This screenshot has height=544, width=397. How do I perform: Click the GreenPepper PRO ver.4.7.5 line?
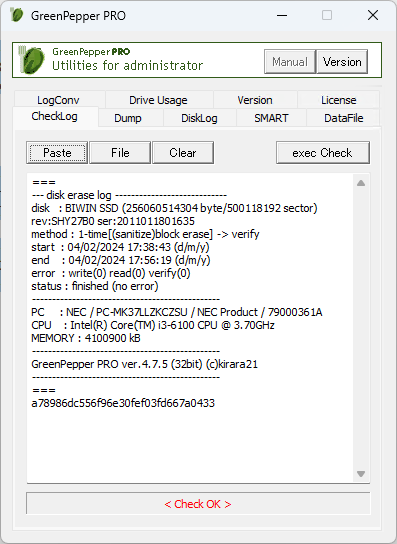[x=144, y=364]
